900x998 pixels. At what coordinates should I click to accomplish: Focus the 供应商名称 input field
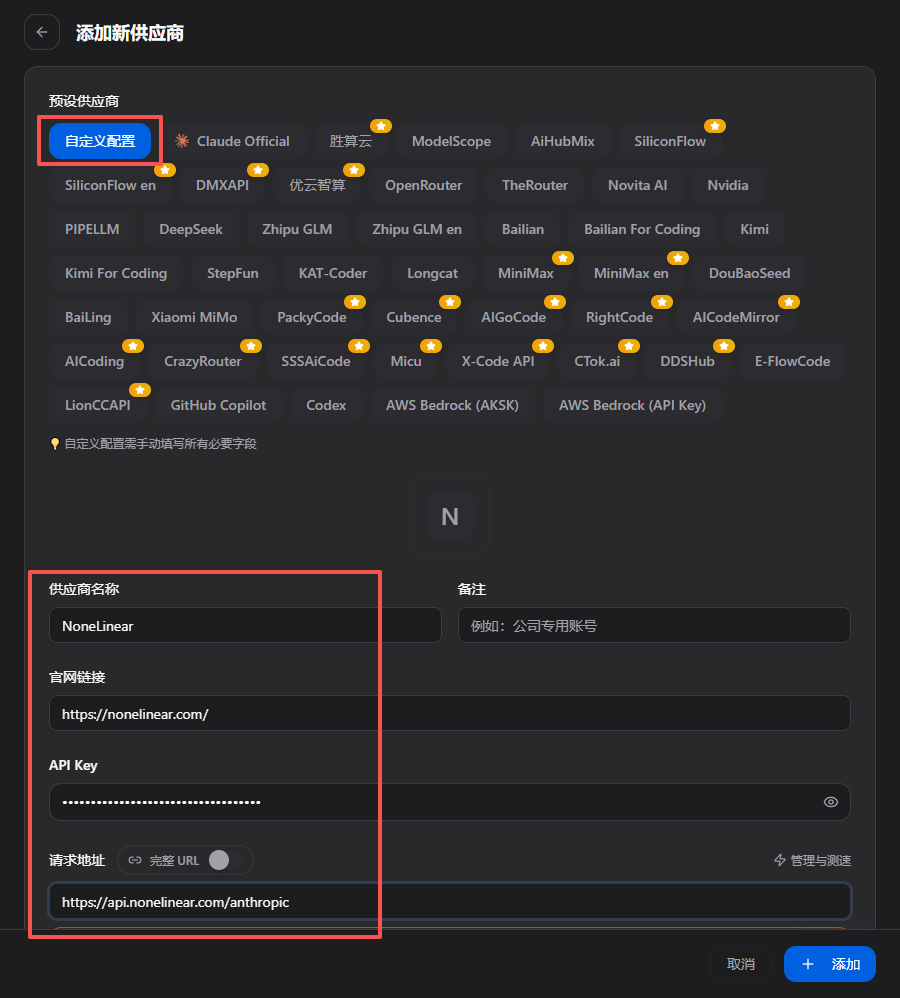click(x=245, y=625)
